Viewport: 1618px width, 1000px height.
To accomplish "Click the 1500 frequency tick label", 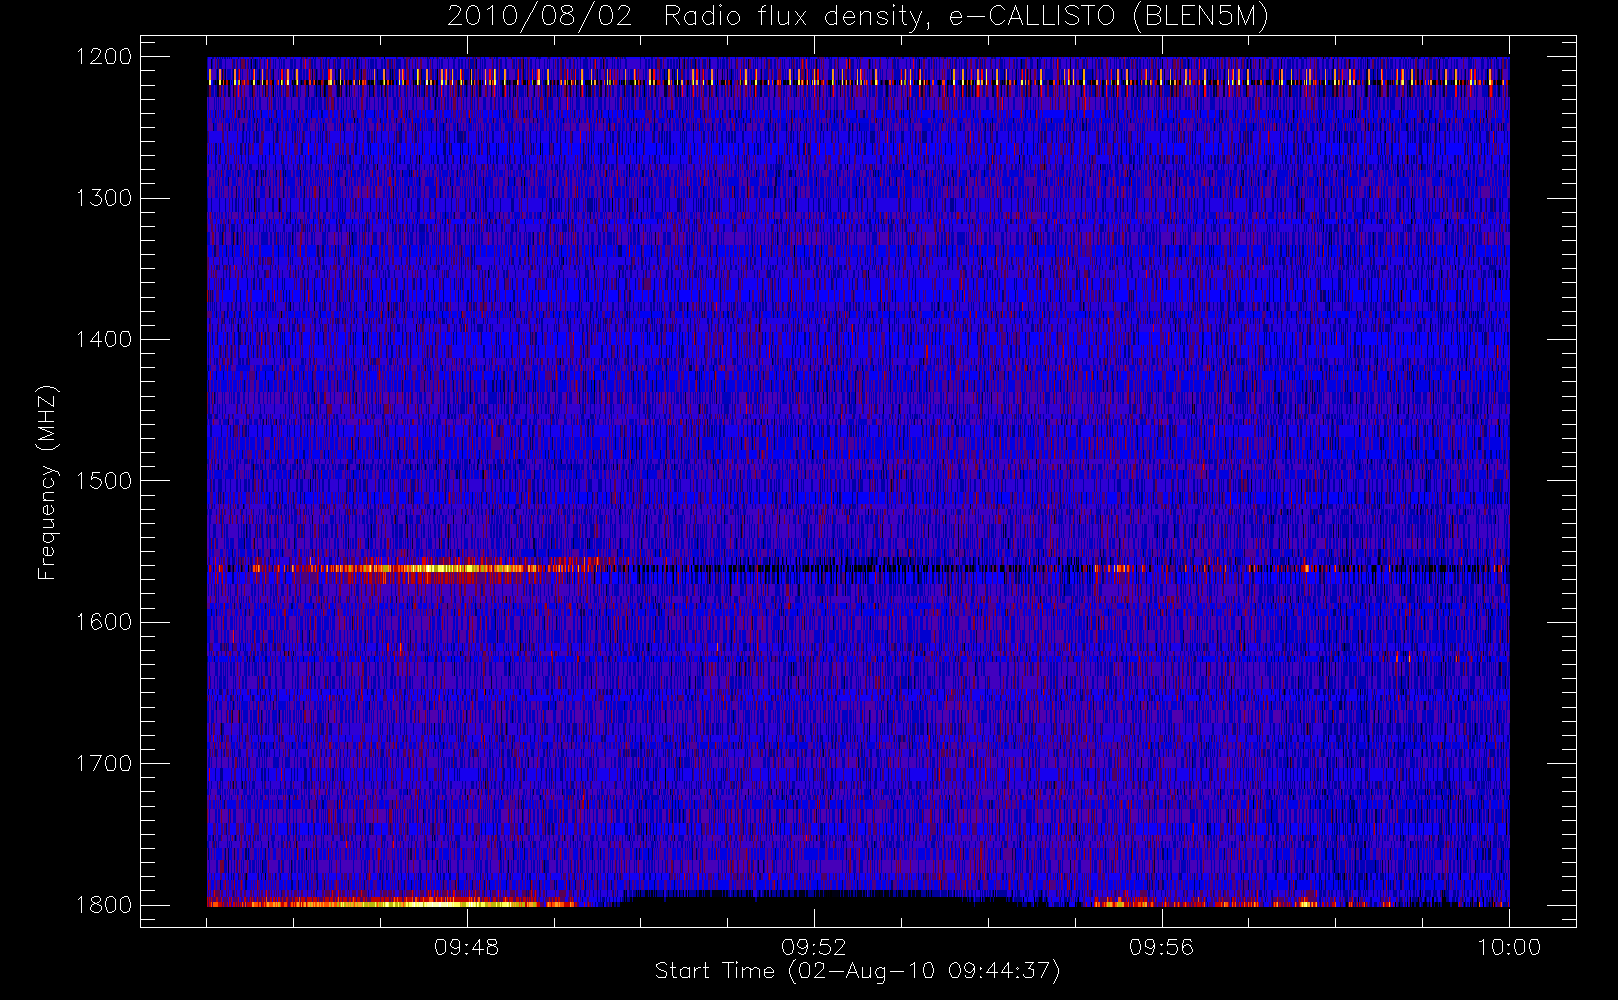I will [104, 481].
